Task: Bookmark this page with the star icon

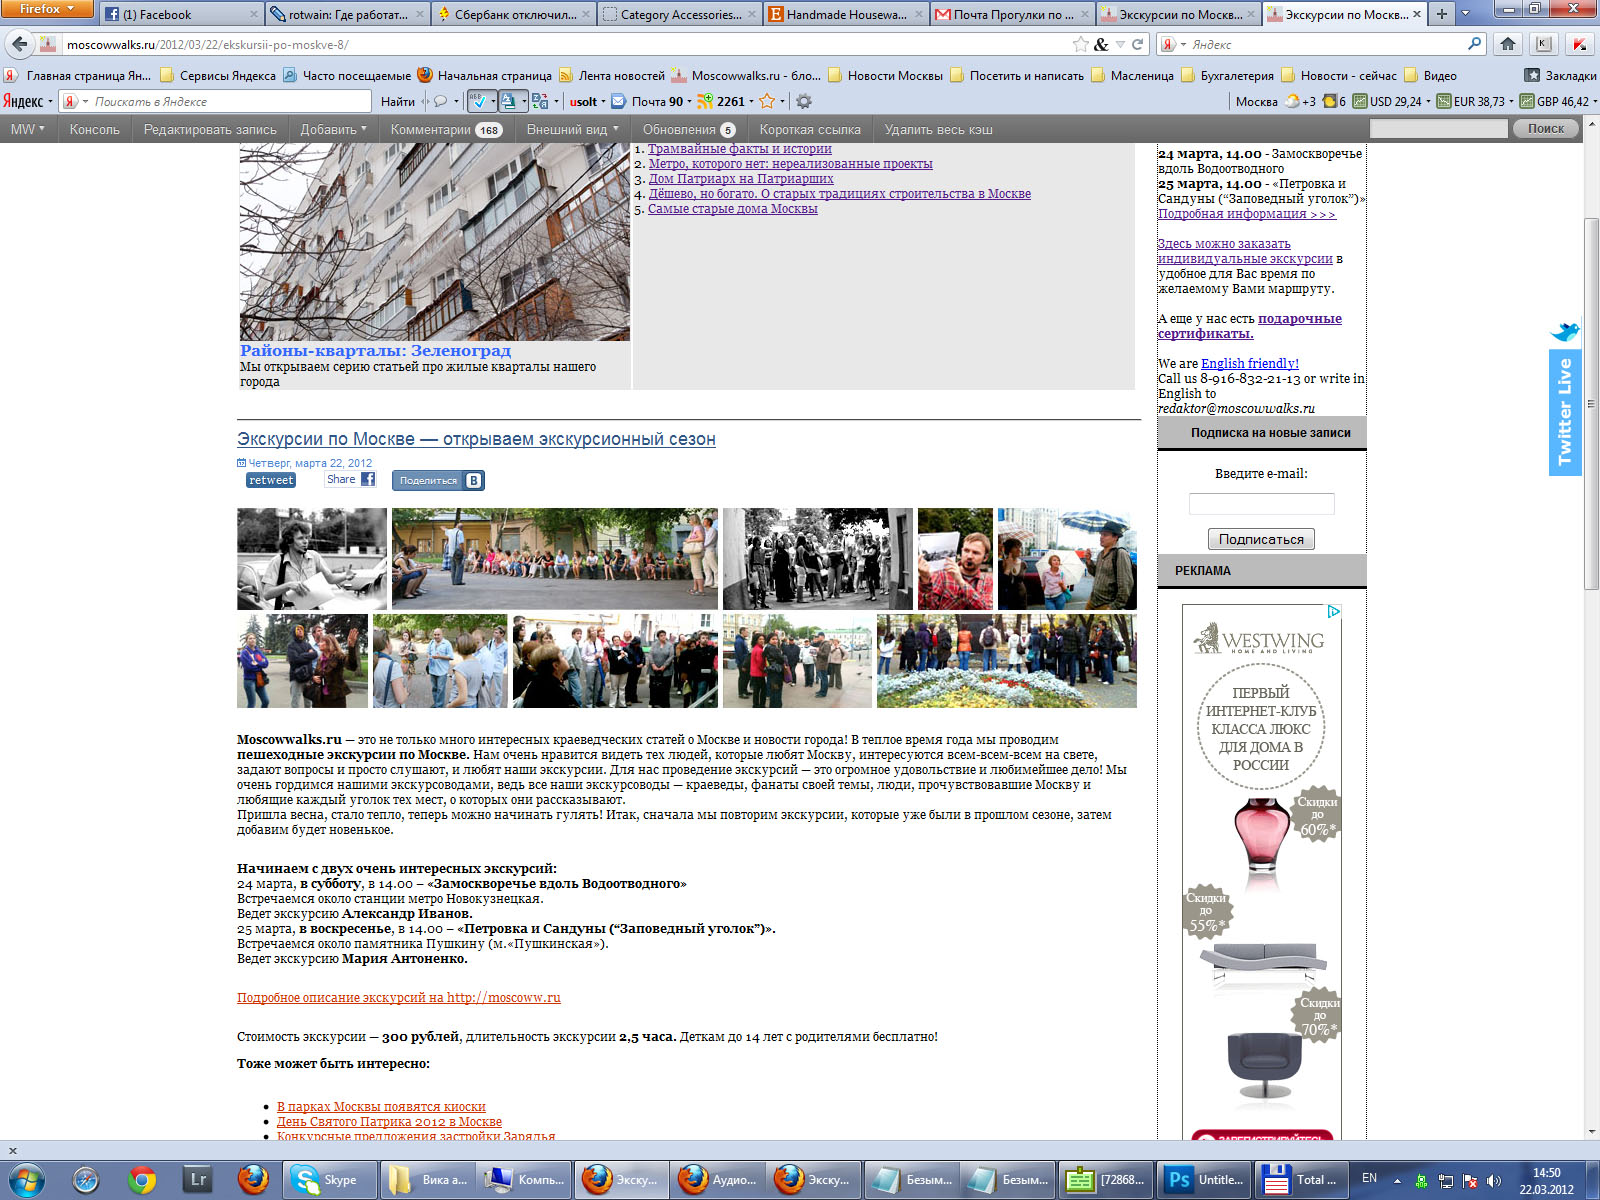Action: pyautogui.click(x=1081, y=44)
